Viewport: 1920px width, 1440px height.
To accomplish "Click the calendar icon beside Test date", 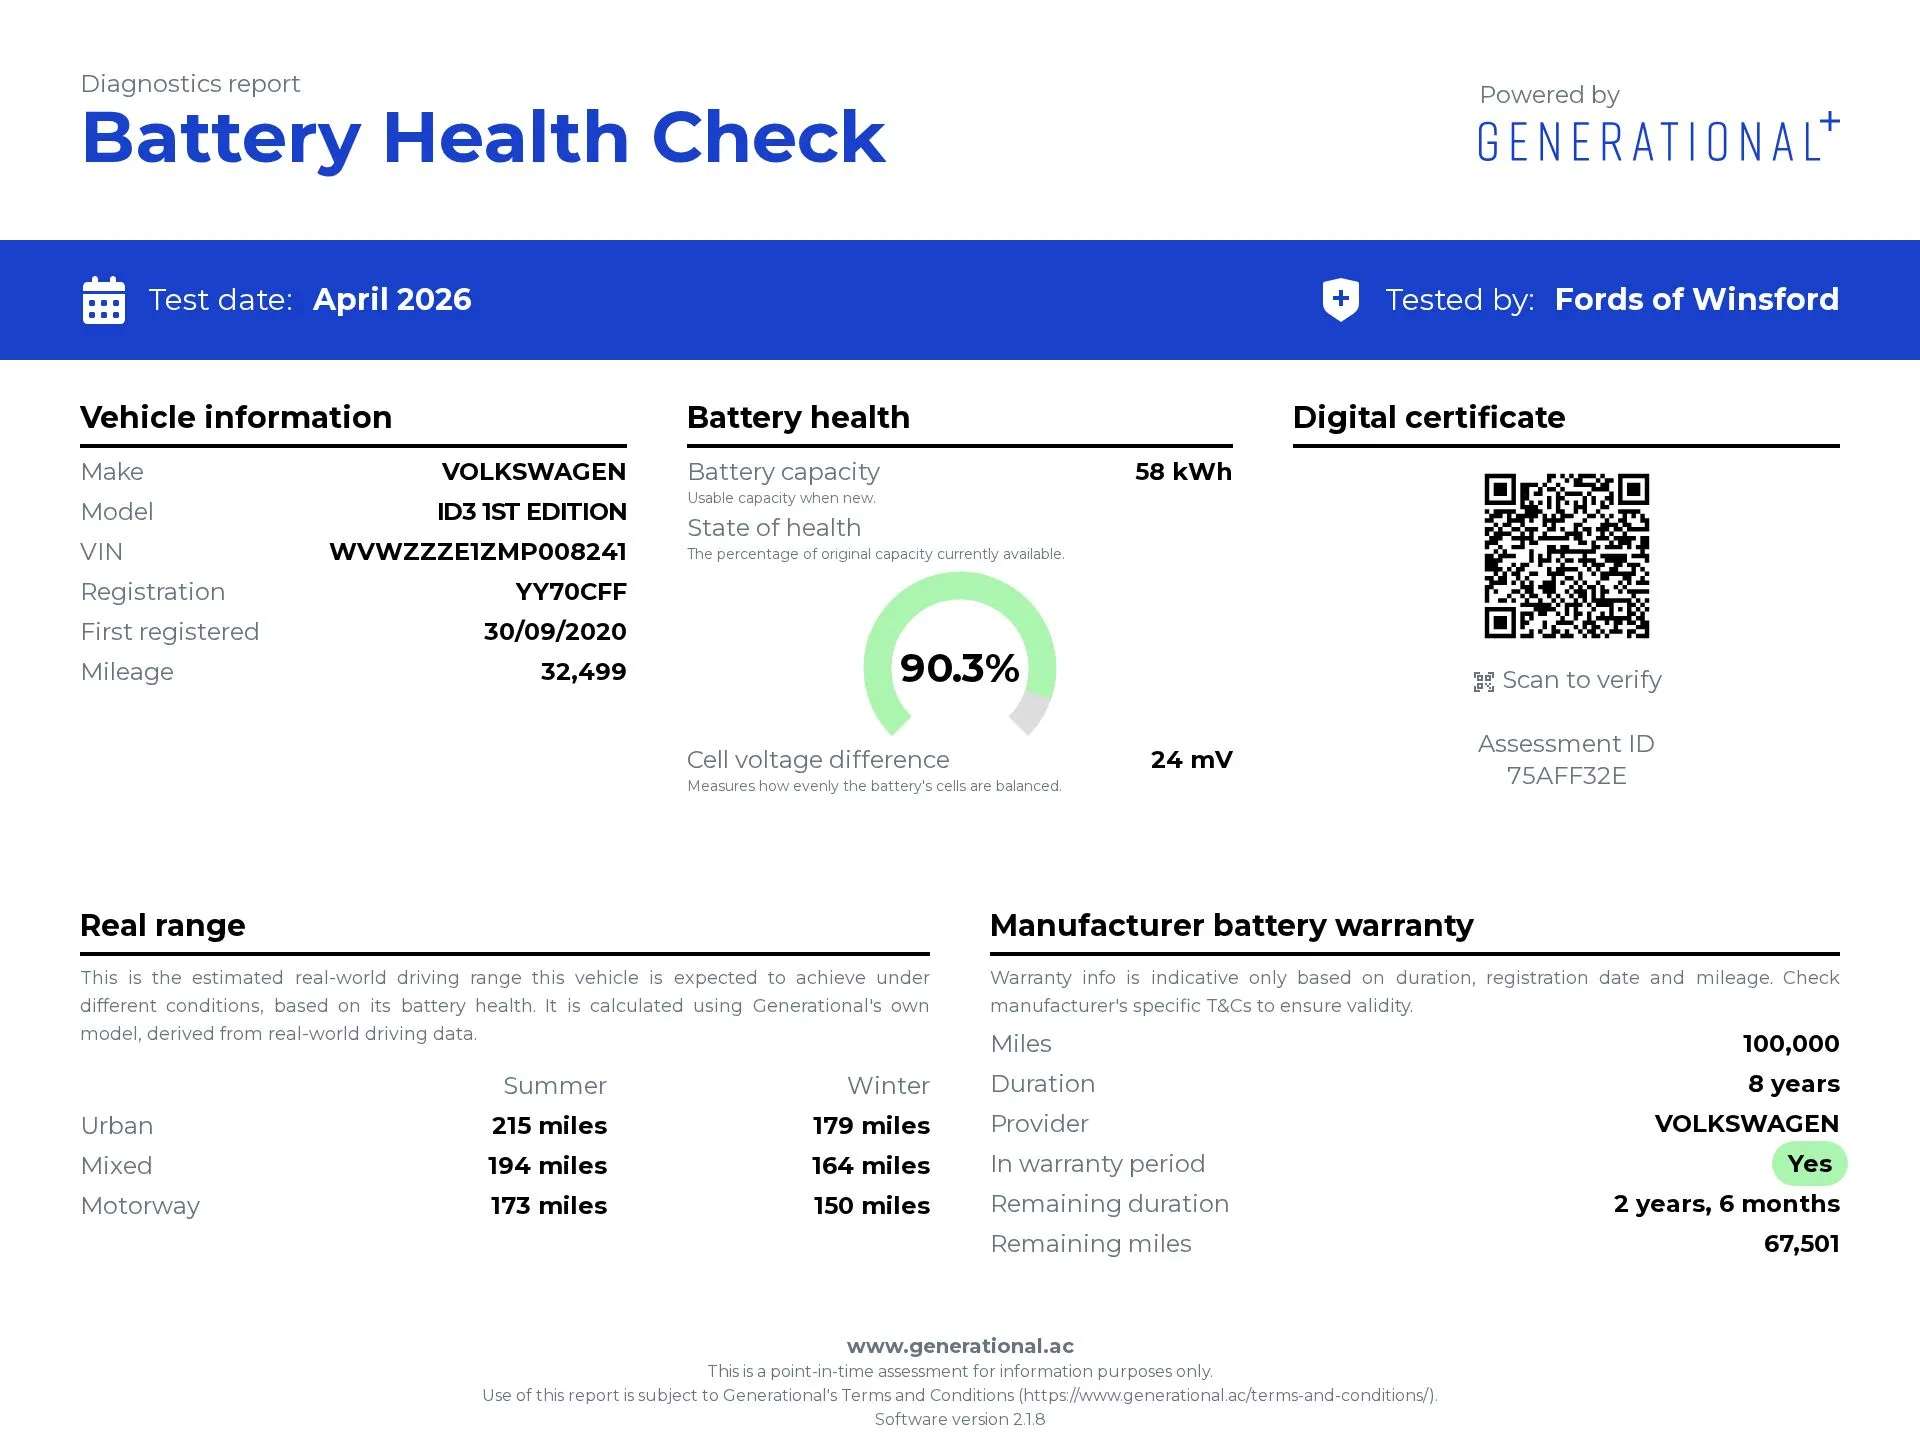I will [103, 300].
